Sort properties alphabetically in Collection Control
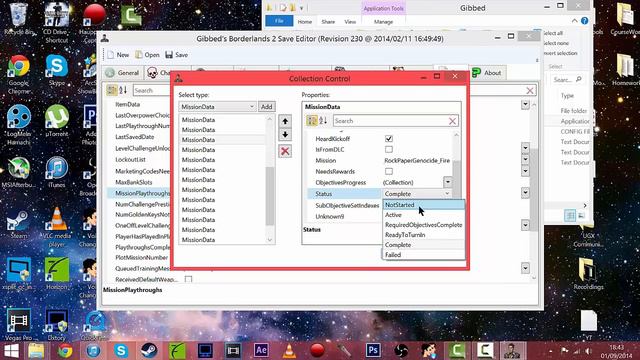The width and height of the screenshot is (640, 360). click(x=323, y=120)
